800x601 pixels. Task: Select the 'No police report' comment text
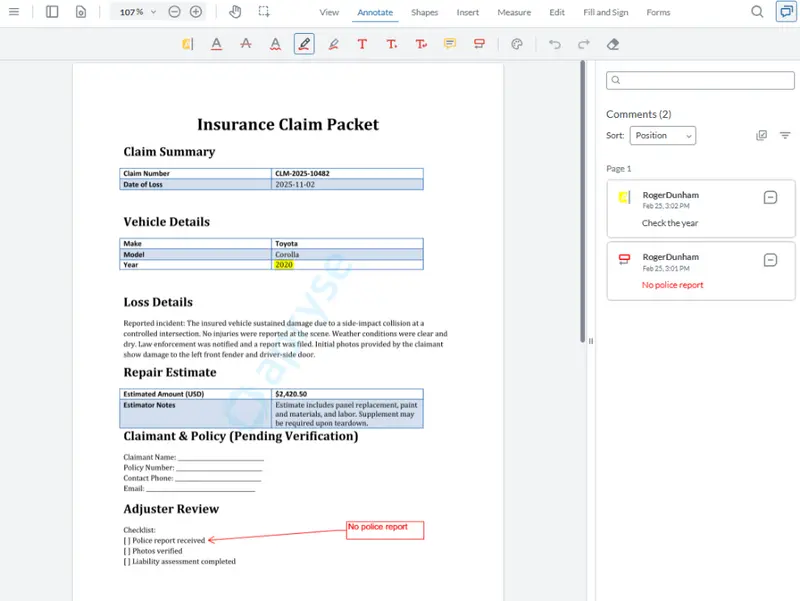(672, 285)
